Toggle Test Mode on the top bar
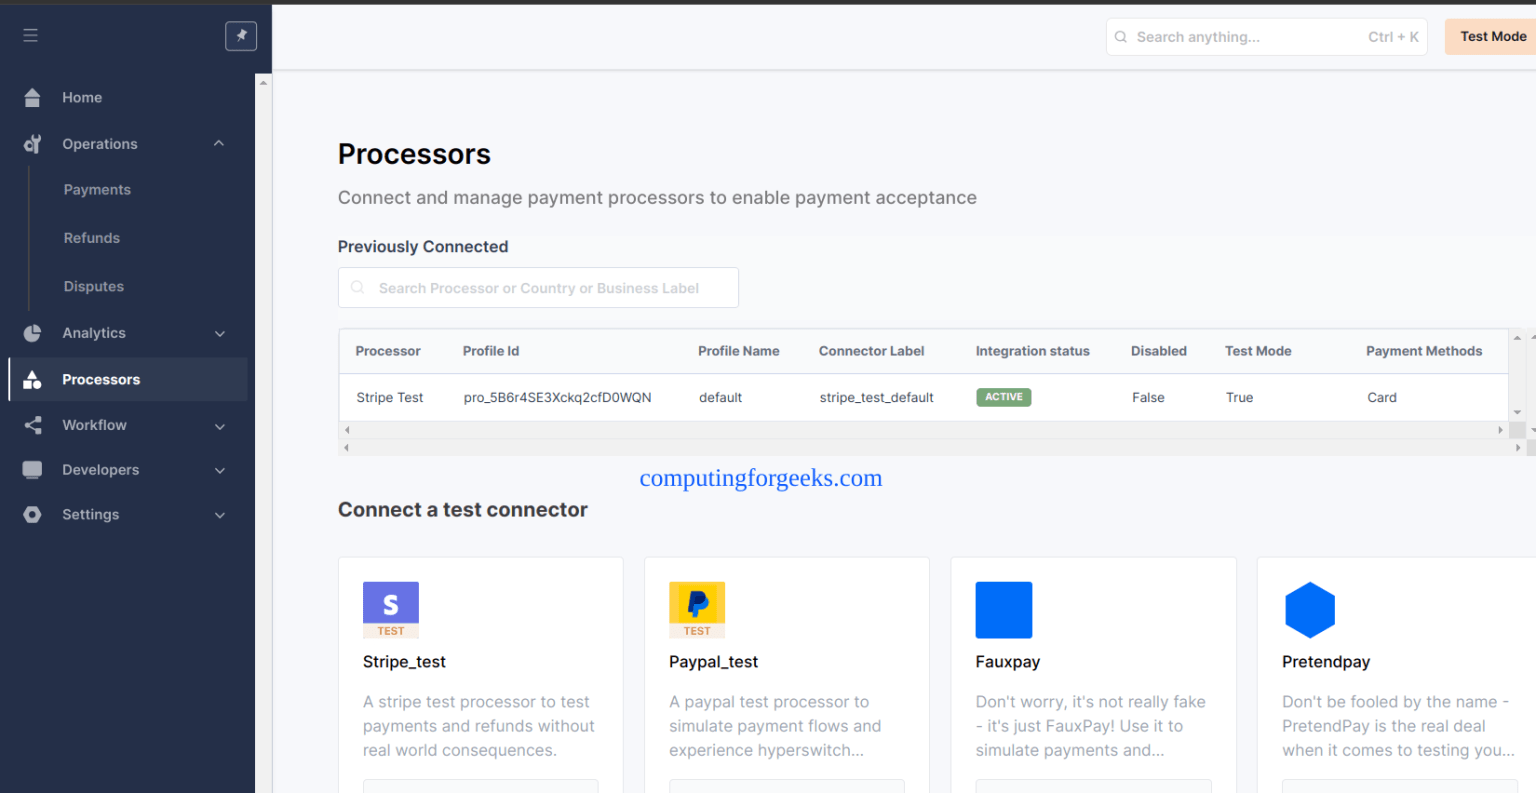 (x=1491, y=36)
